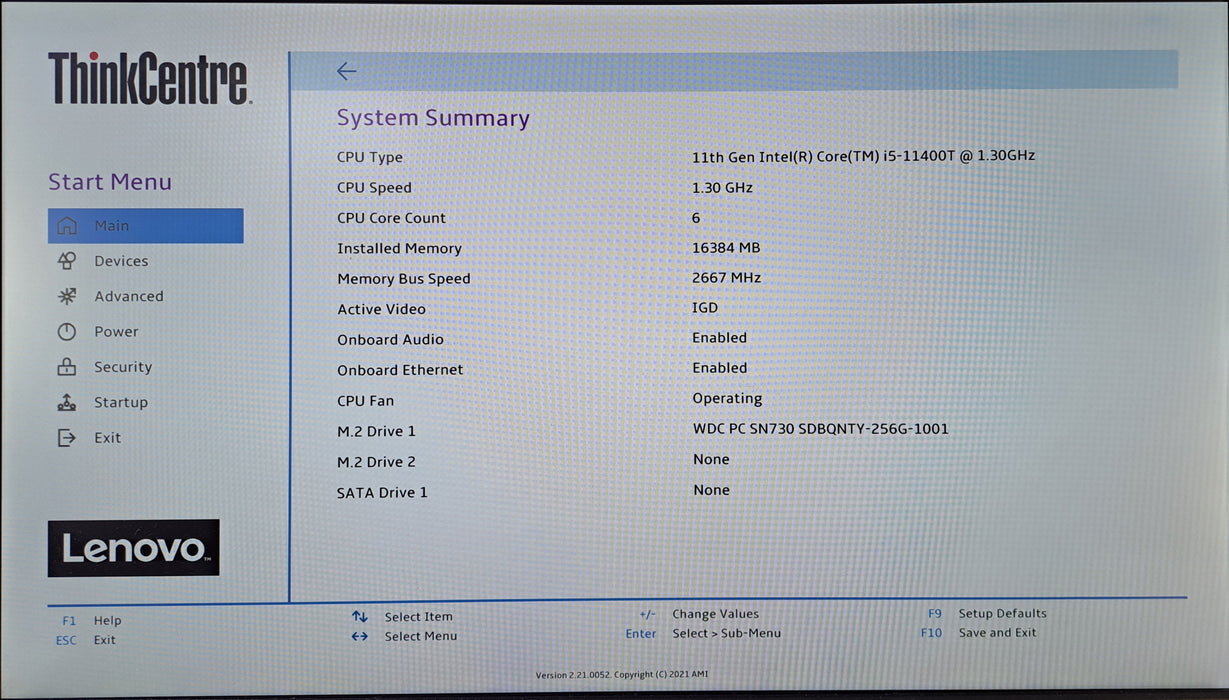1229x700 pixels.
Task: Click the up-down arrows Select Item icon
Action: (x=360, y=617)
